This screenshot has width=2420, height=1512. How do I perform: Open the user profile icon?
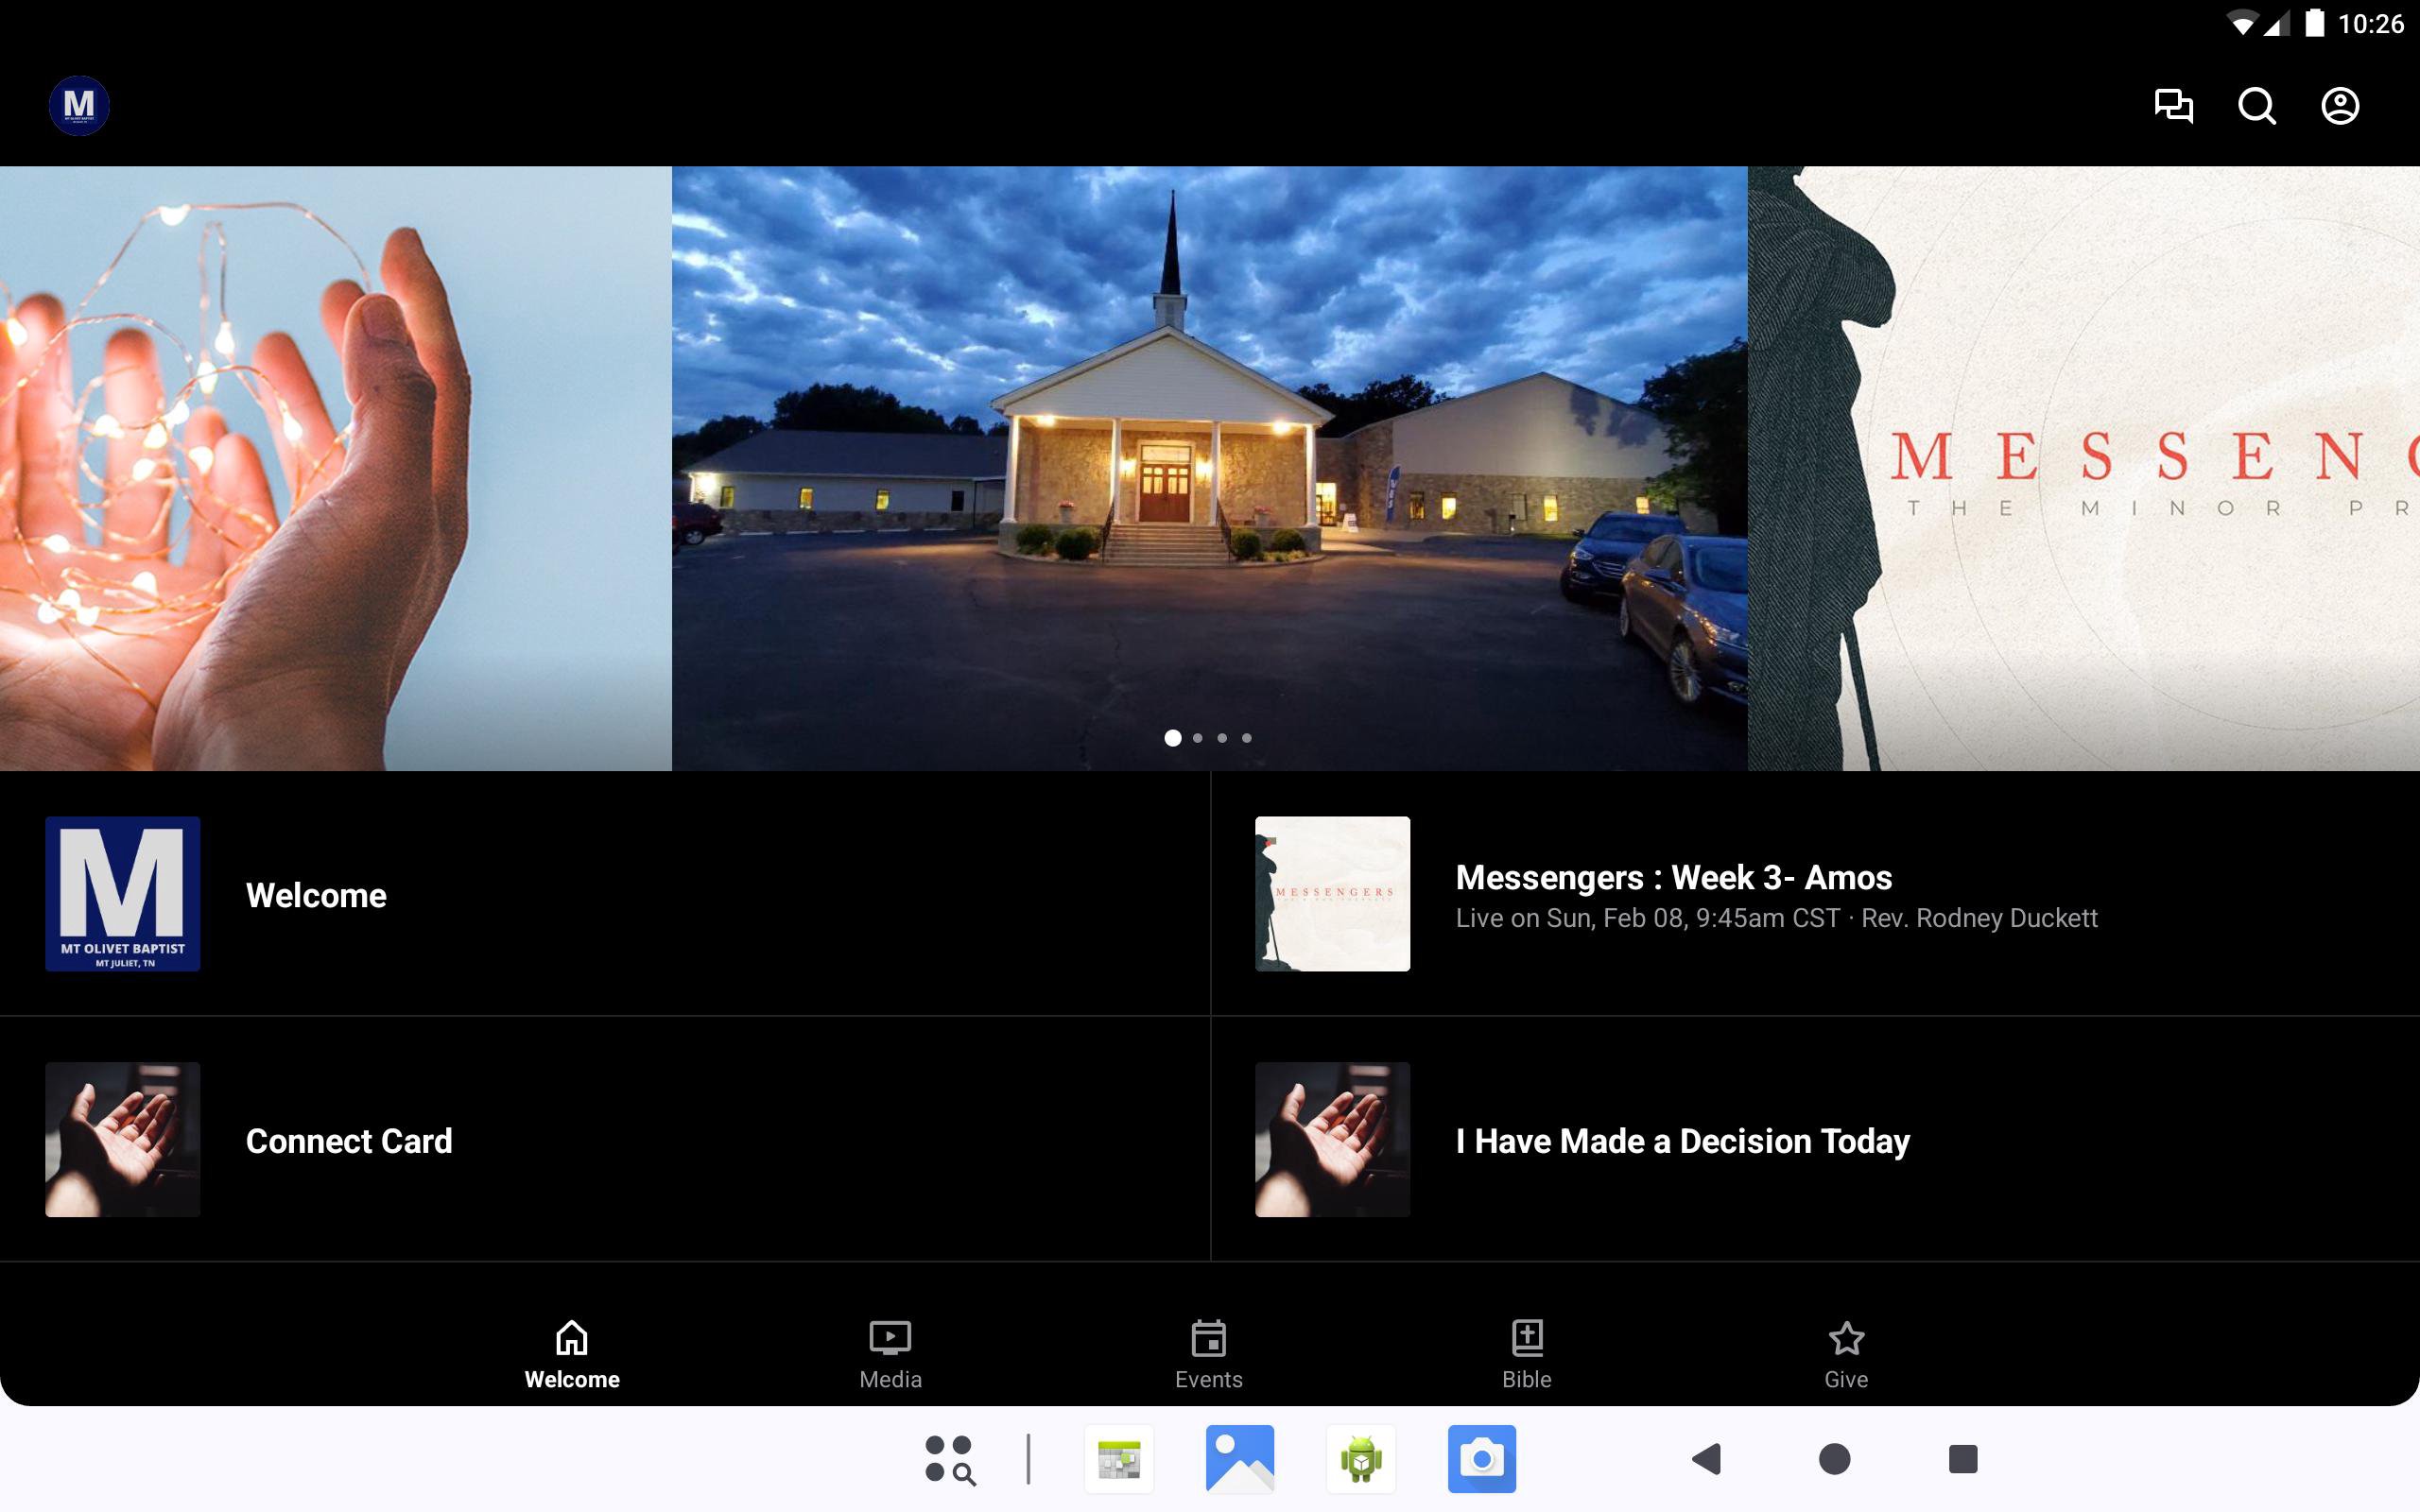pyautogui.click(x=2339, y=106)
